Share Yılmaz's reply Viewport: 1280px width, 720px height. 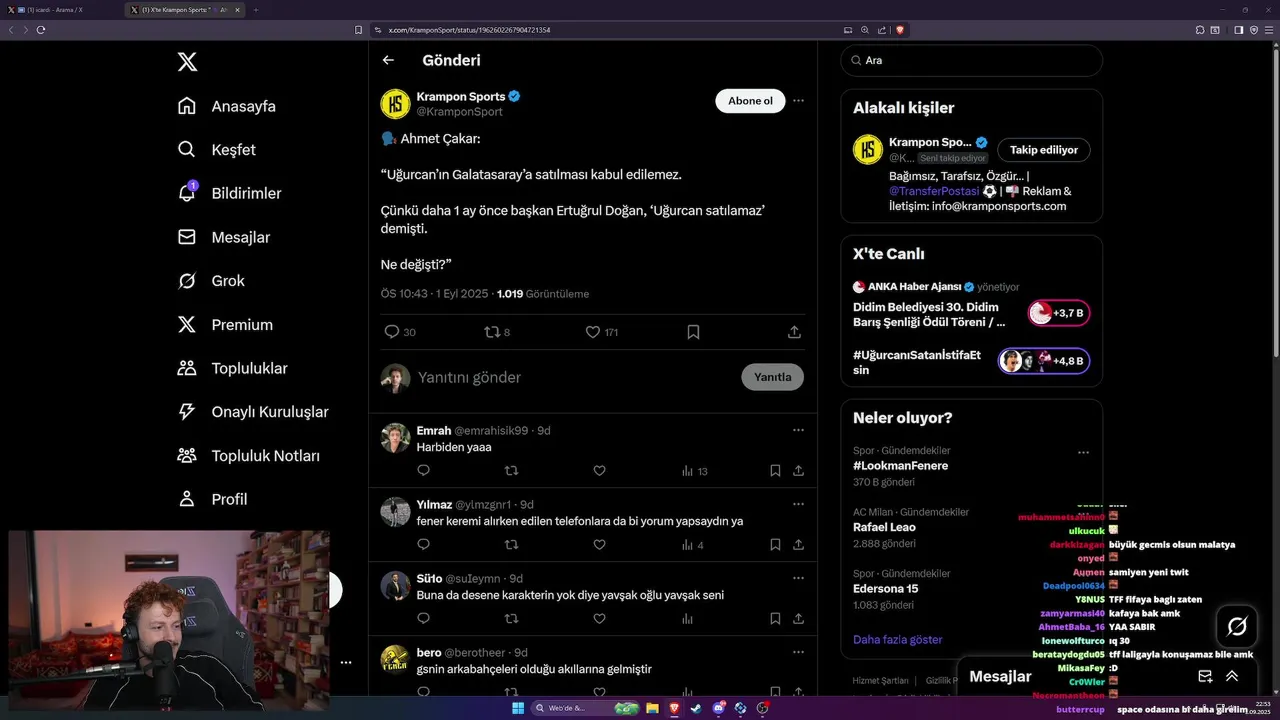[798, 545]
